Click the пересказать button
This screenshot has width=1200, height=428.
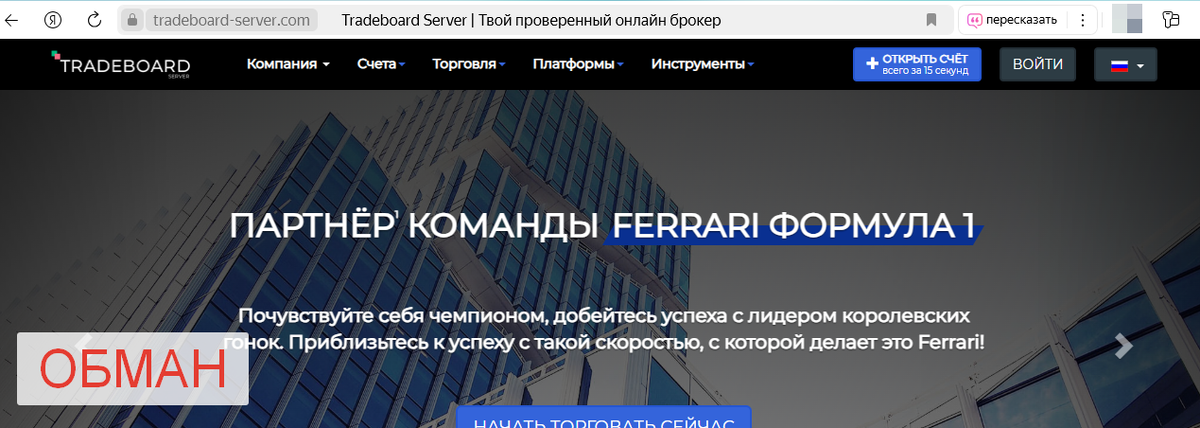tap(1011, 20)
